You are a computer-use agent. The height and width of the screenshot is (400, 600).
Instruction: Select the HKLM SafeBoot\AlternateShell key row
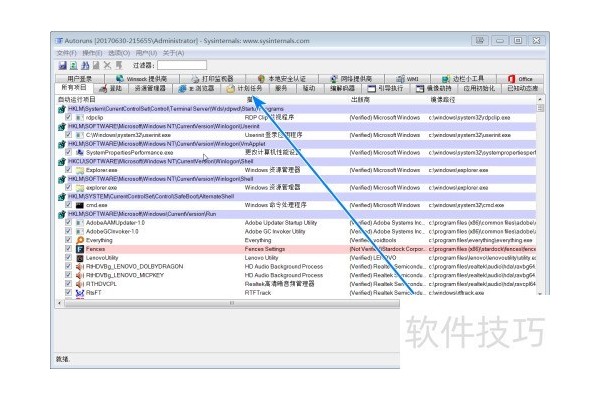(297, 196)
